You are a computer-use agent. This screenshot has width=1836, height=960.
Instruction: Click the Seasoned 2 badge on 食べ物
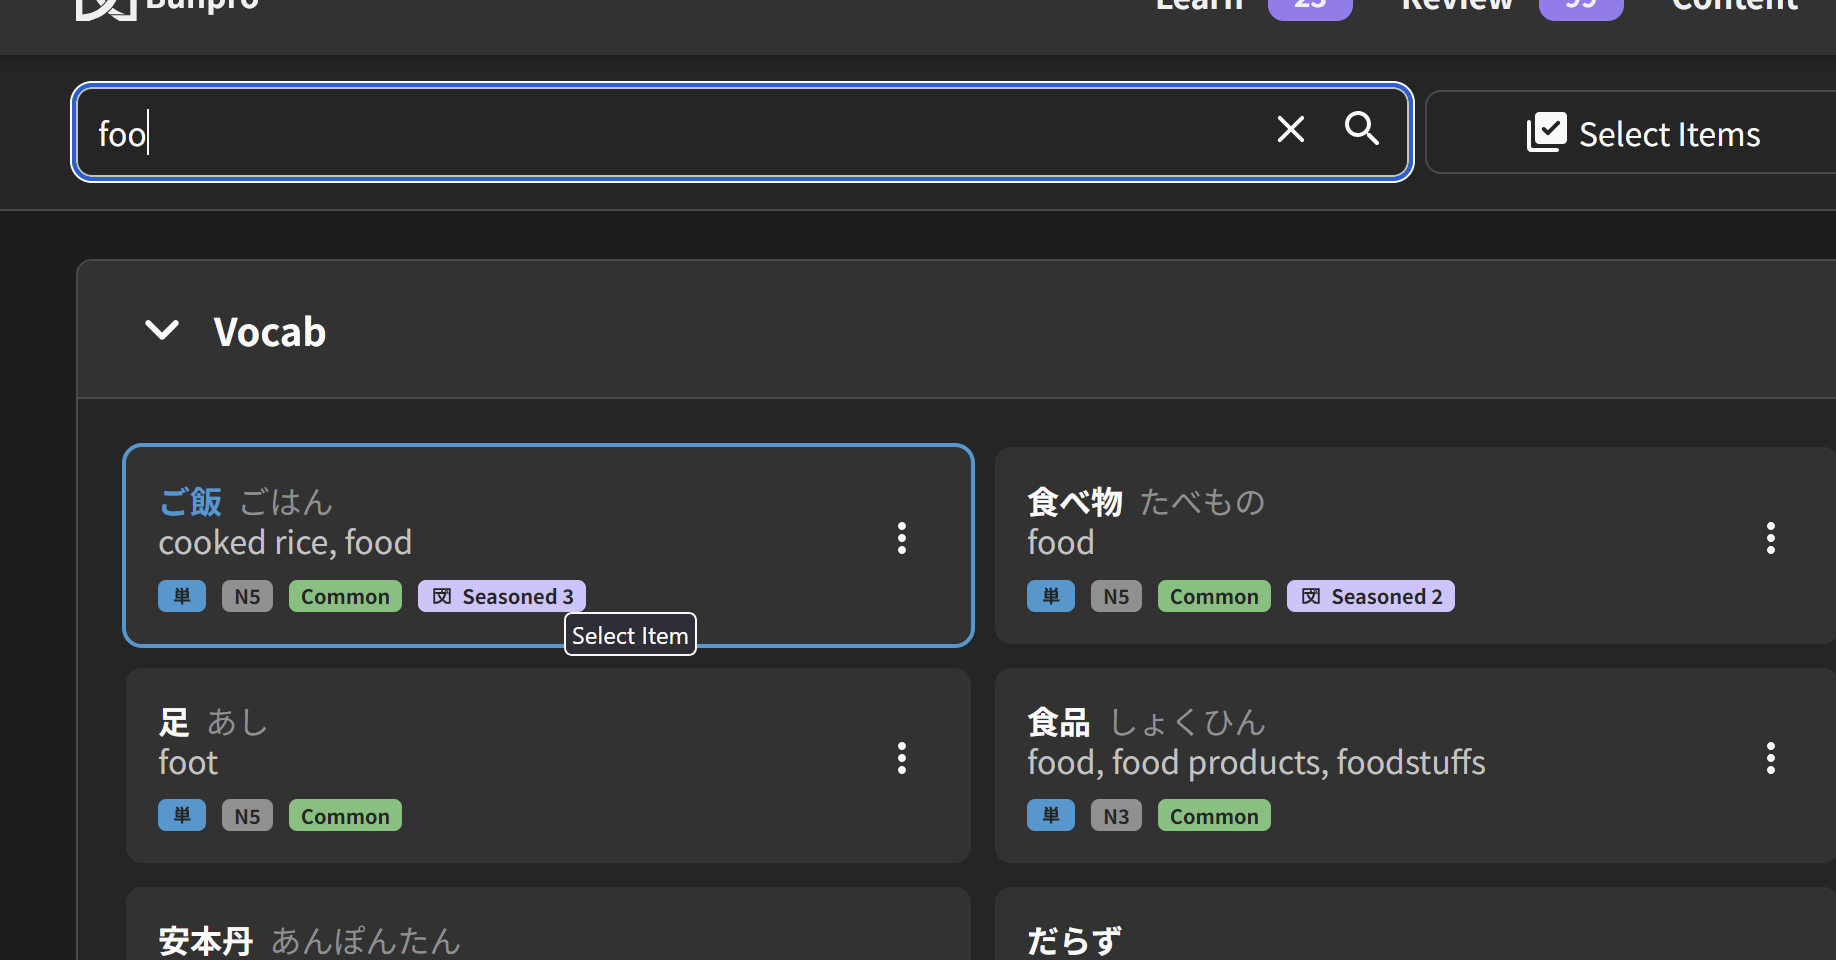pos(1370,596)
